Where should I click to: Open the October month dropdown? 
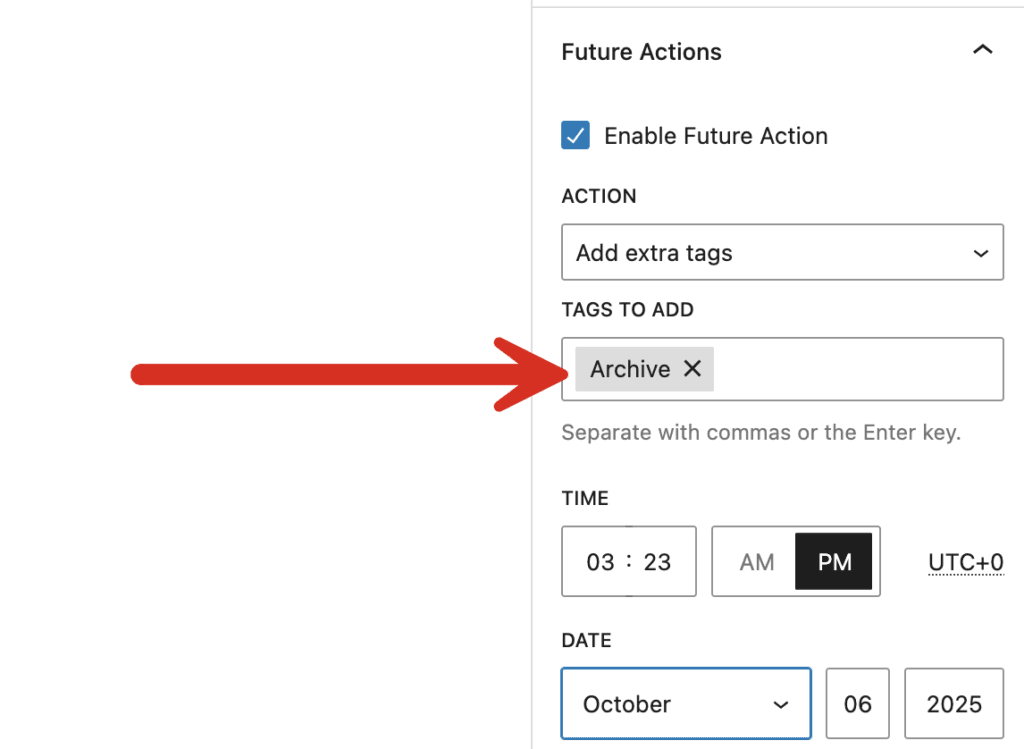(685, 703)
